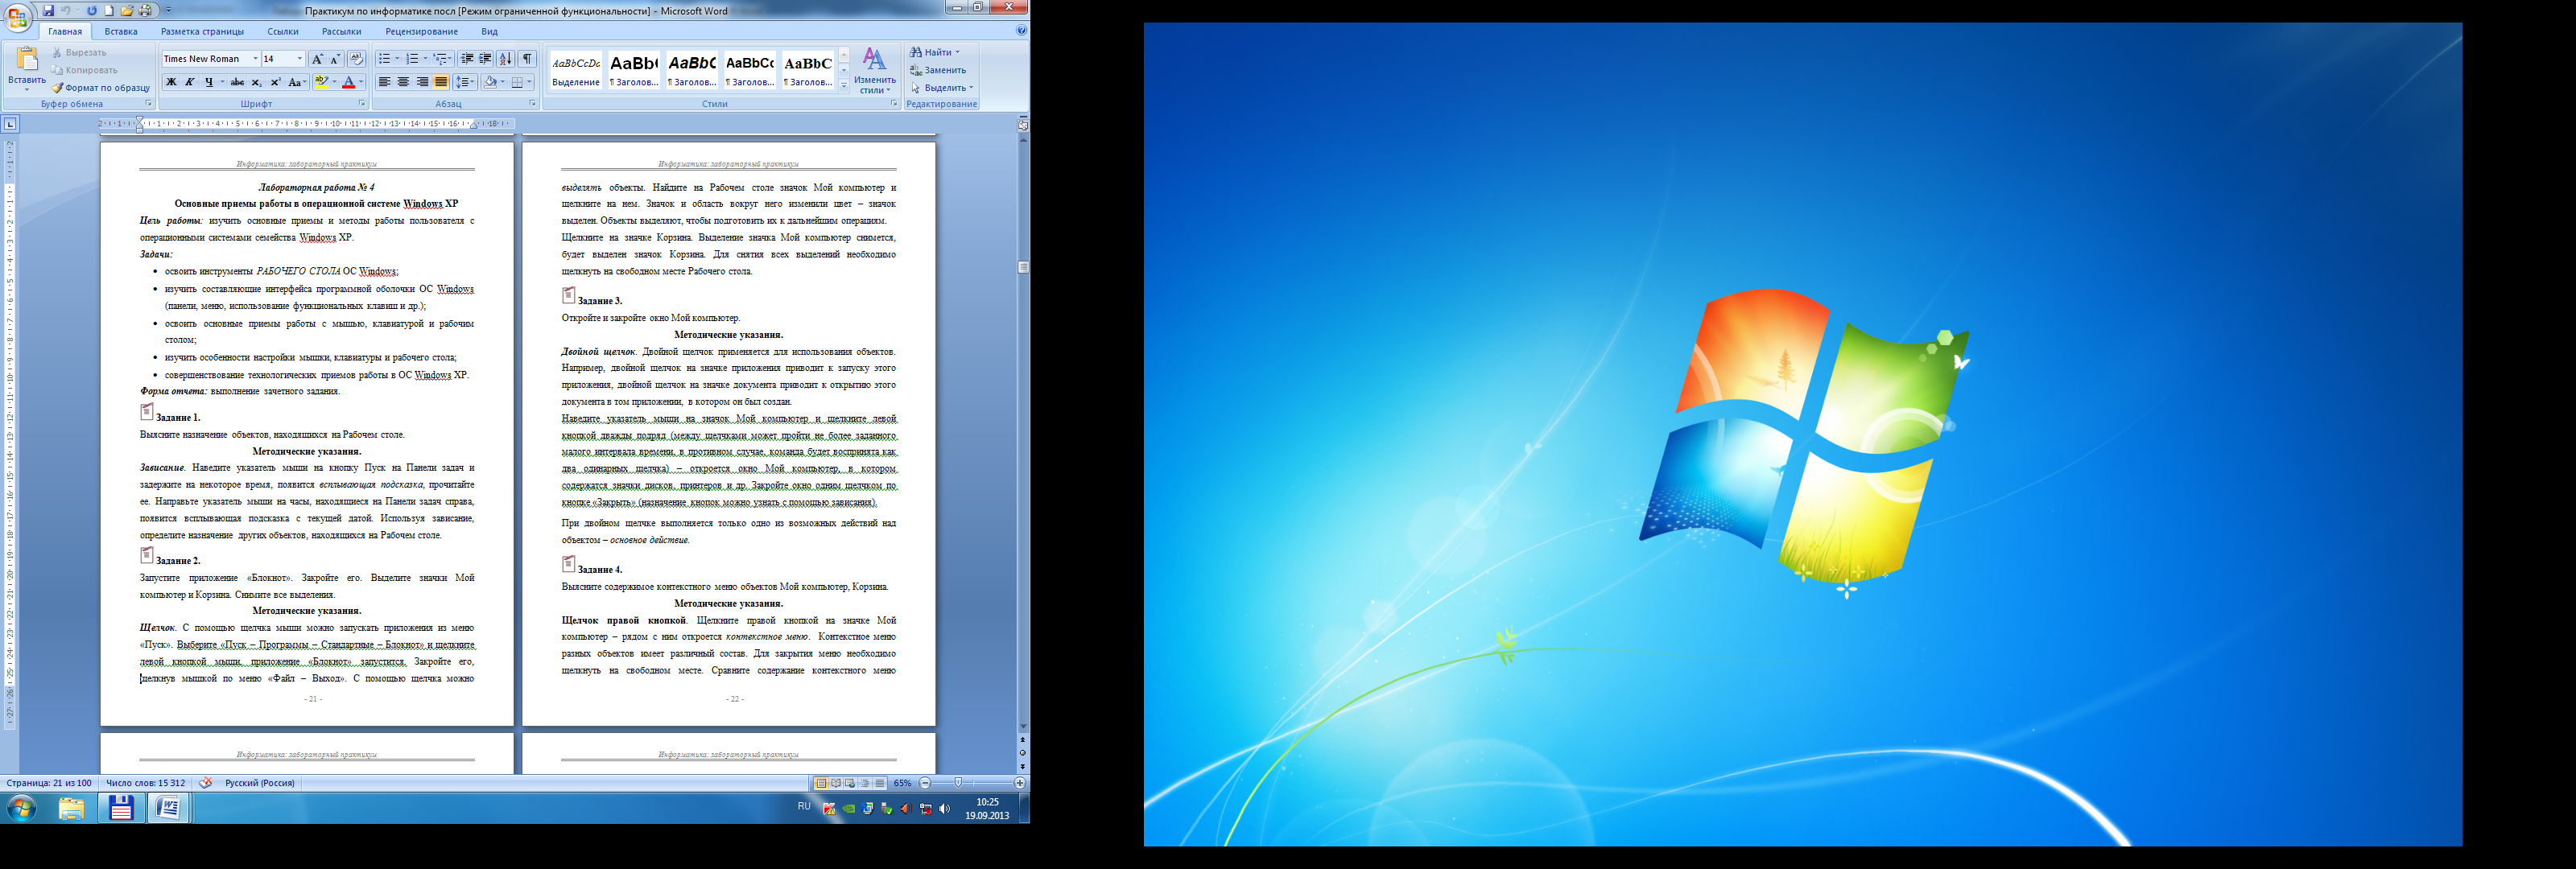Viewport: 2576px width, 869px height.
Task: Open the Рассылки tab
Action: 342,31
